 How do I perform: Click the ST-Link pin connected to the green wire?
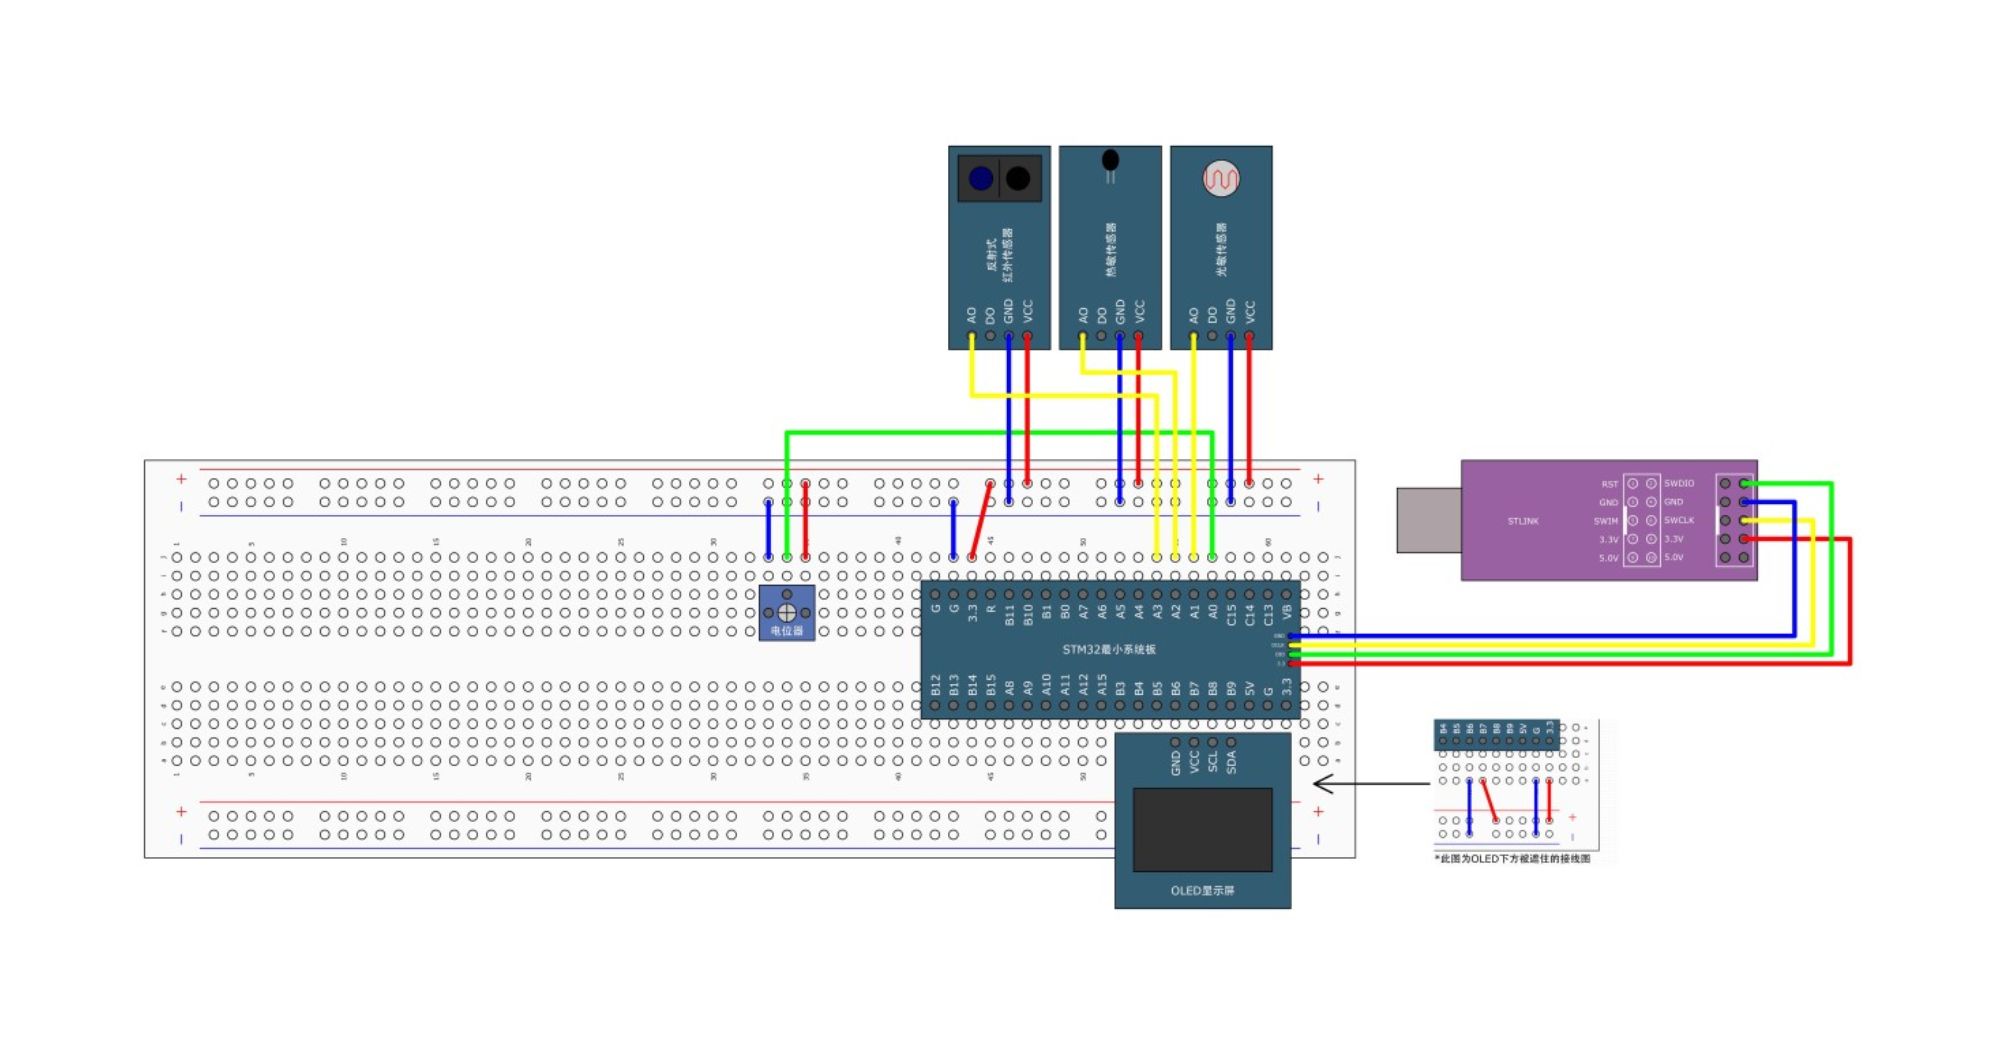click(1744, 483)
